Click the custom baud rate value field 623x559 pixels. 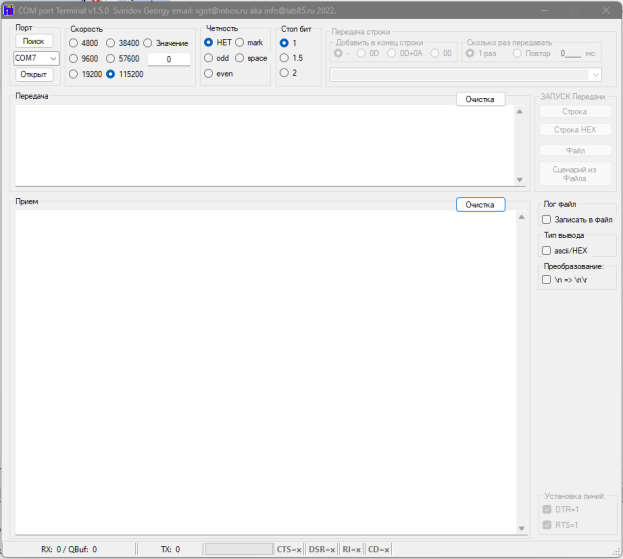(169, 60)
